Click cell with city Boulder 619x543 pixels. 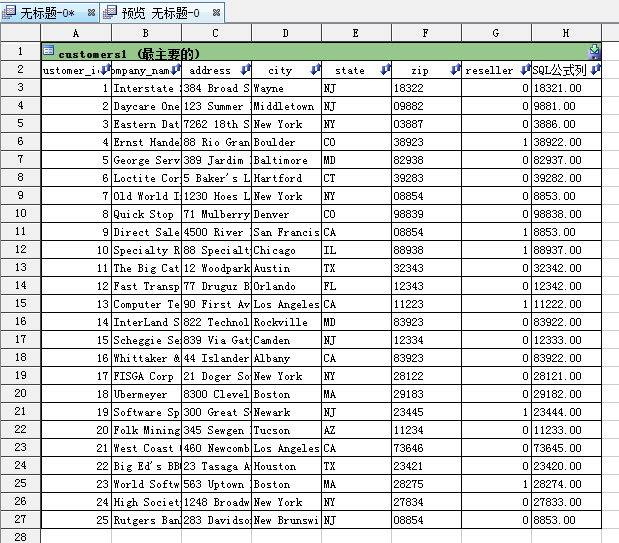[x=286, y=142]
